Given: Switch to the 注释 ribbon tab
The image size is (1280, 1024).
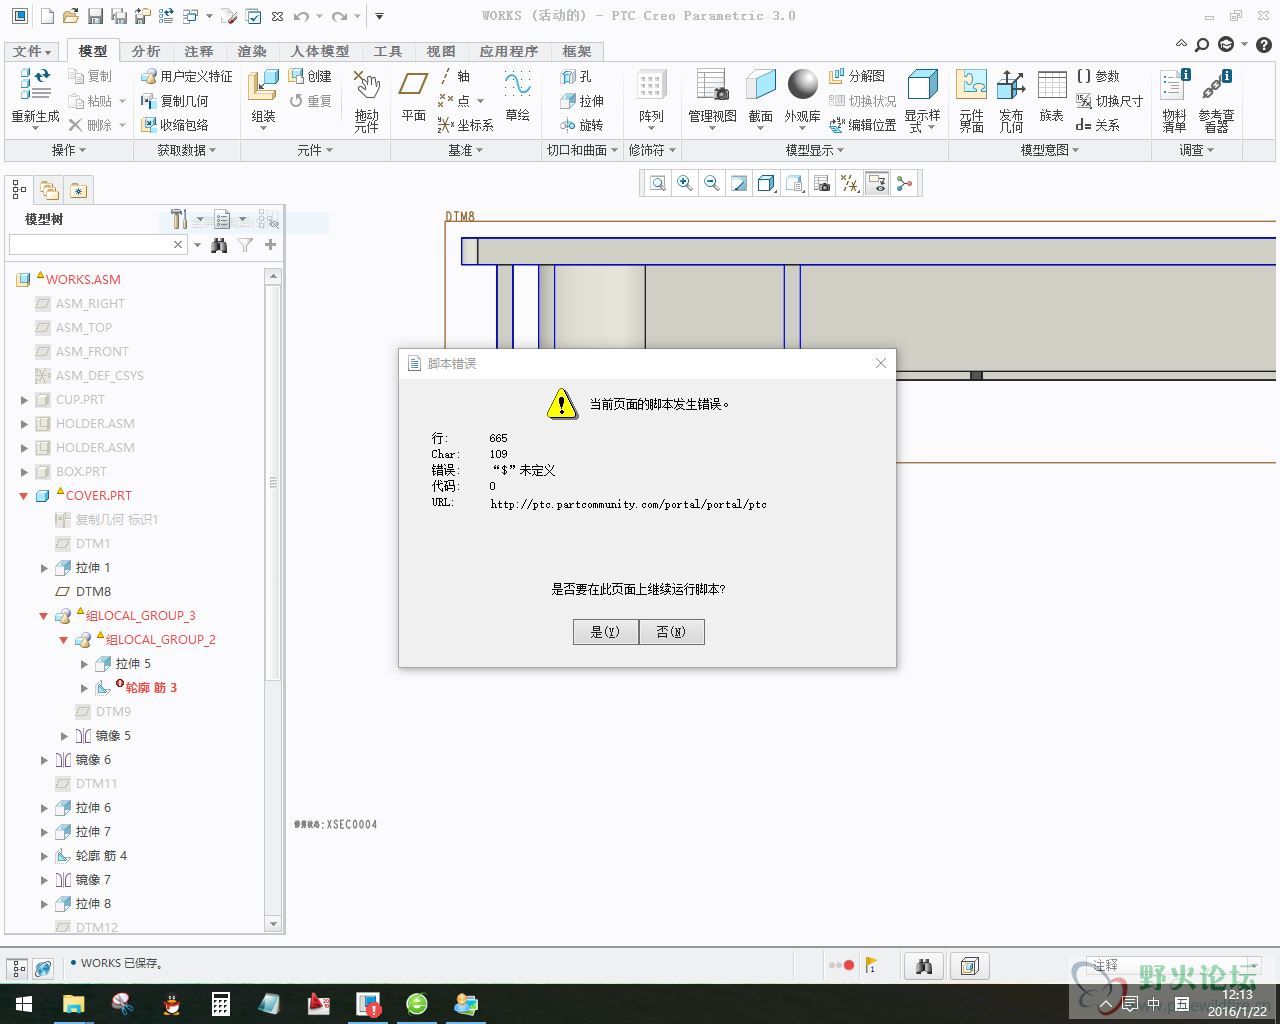Looking at the screenshot, I should [x=199, y=51].
